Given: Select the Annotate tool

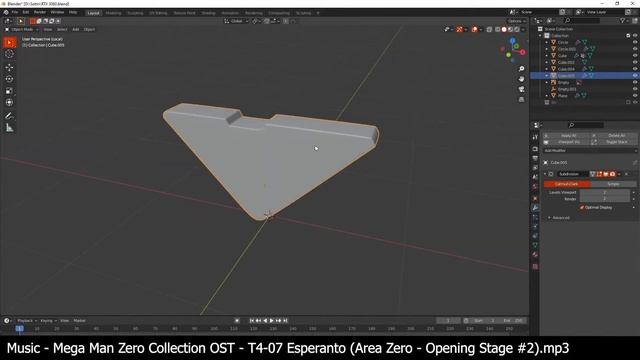Looking at the screenshot, I should (x=9, y=116).
